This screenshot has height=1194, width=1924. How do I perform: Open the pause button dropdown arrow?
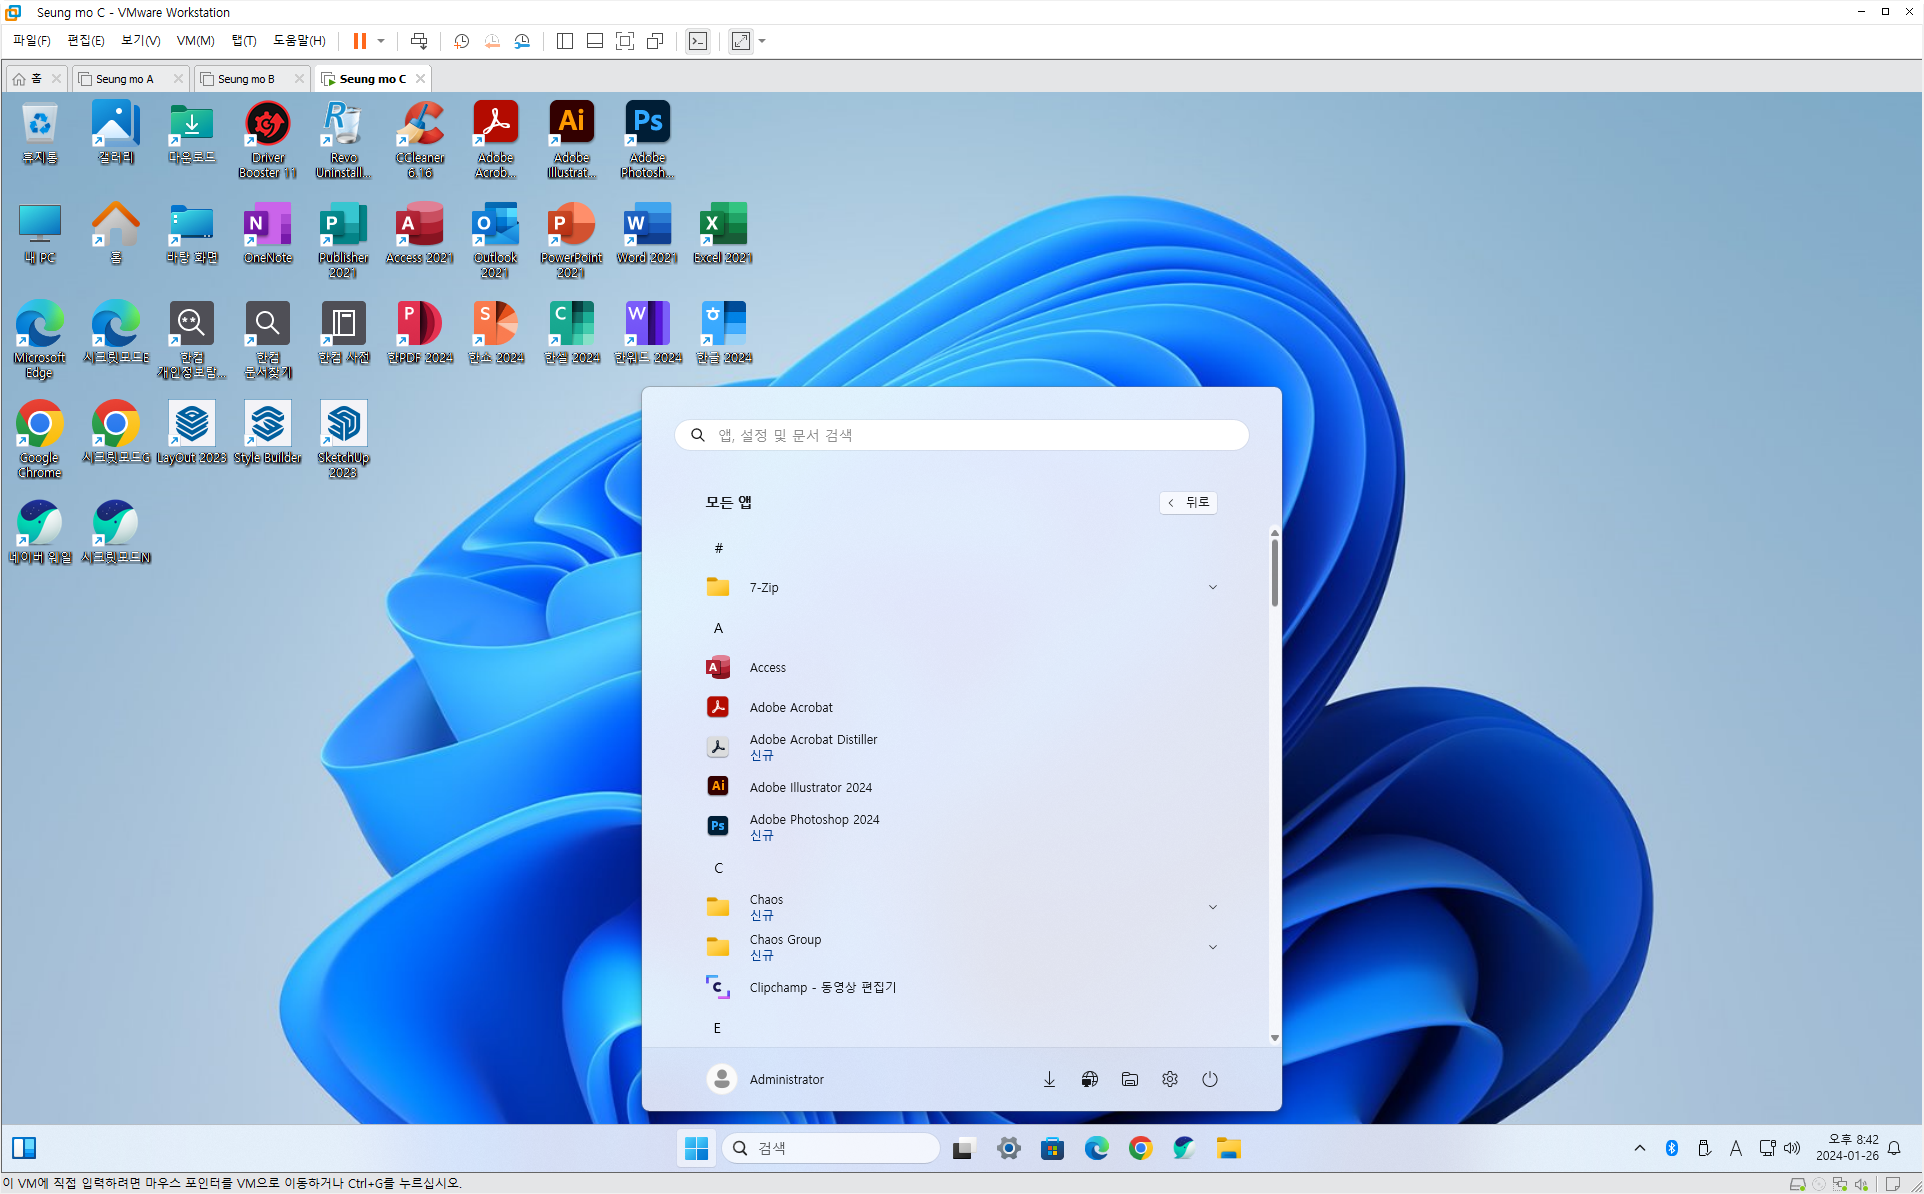381,41
